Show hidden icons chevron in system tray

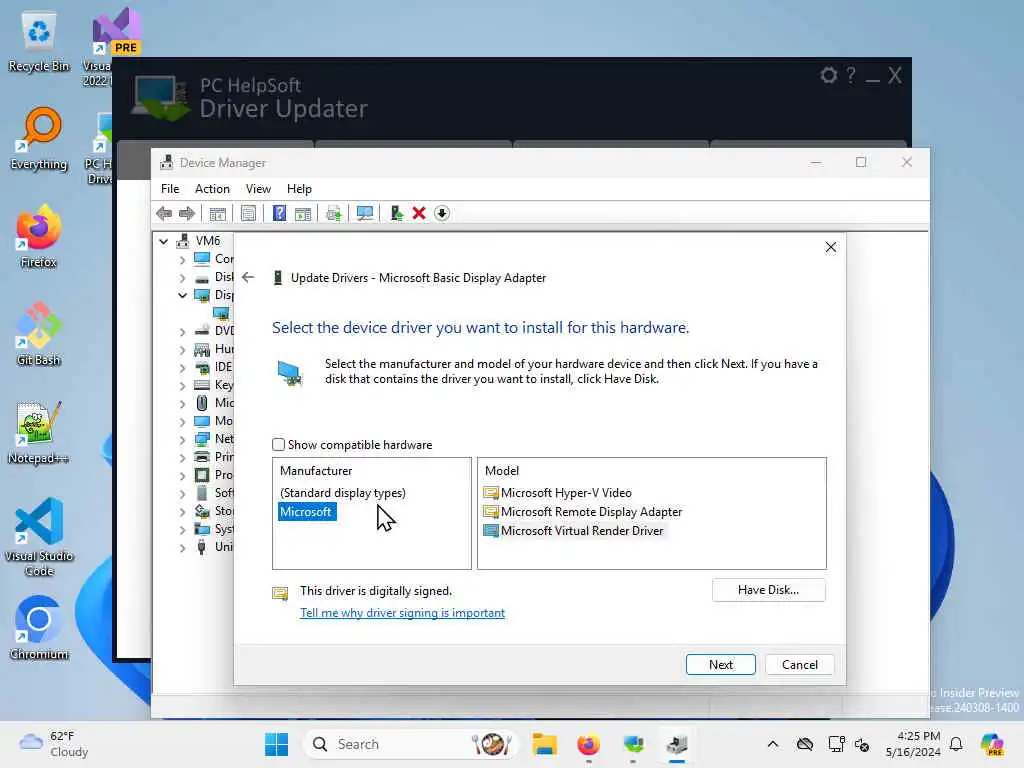click(773, 744)
